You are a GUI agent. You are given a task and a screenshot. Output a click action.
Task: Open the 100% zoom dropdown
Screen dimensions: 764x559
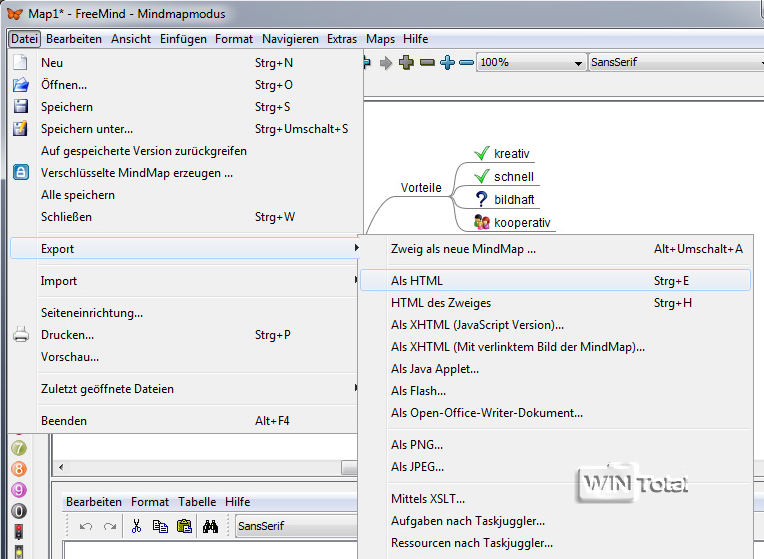(x=530, y=62)
